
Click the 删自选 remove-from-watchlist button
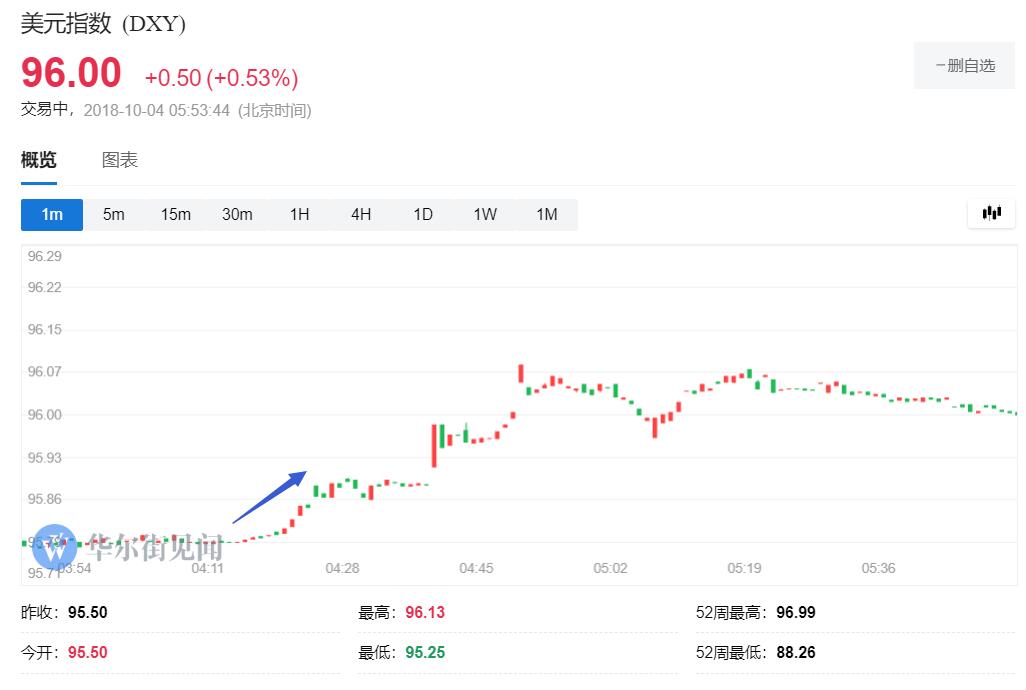coord(964,66)
